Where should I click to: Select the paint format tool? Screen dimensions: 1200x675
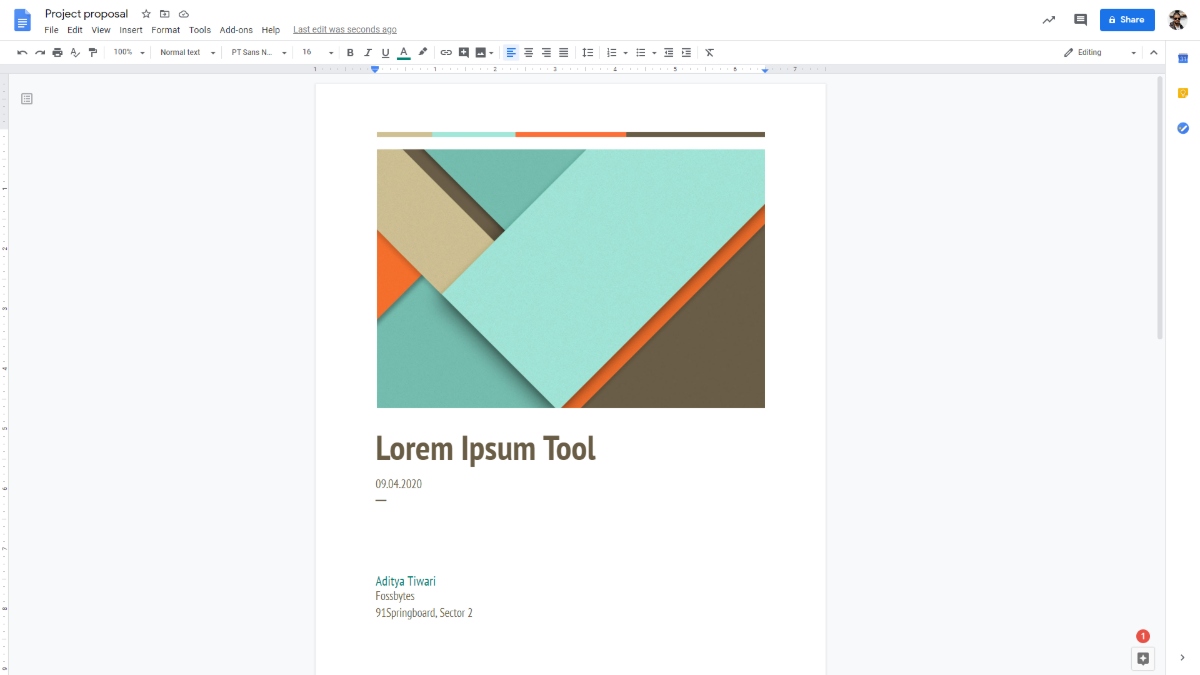(93, 52)
